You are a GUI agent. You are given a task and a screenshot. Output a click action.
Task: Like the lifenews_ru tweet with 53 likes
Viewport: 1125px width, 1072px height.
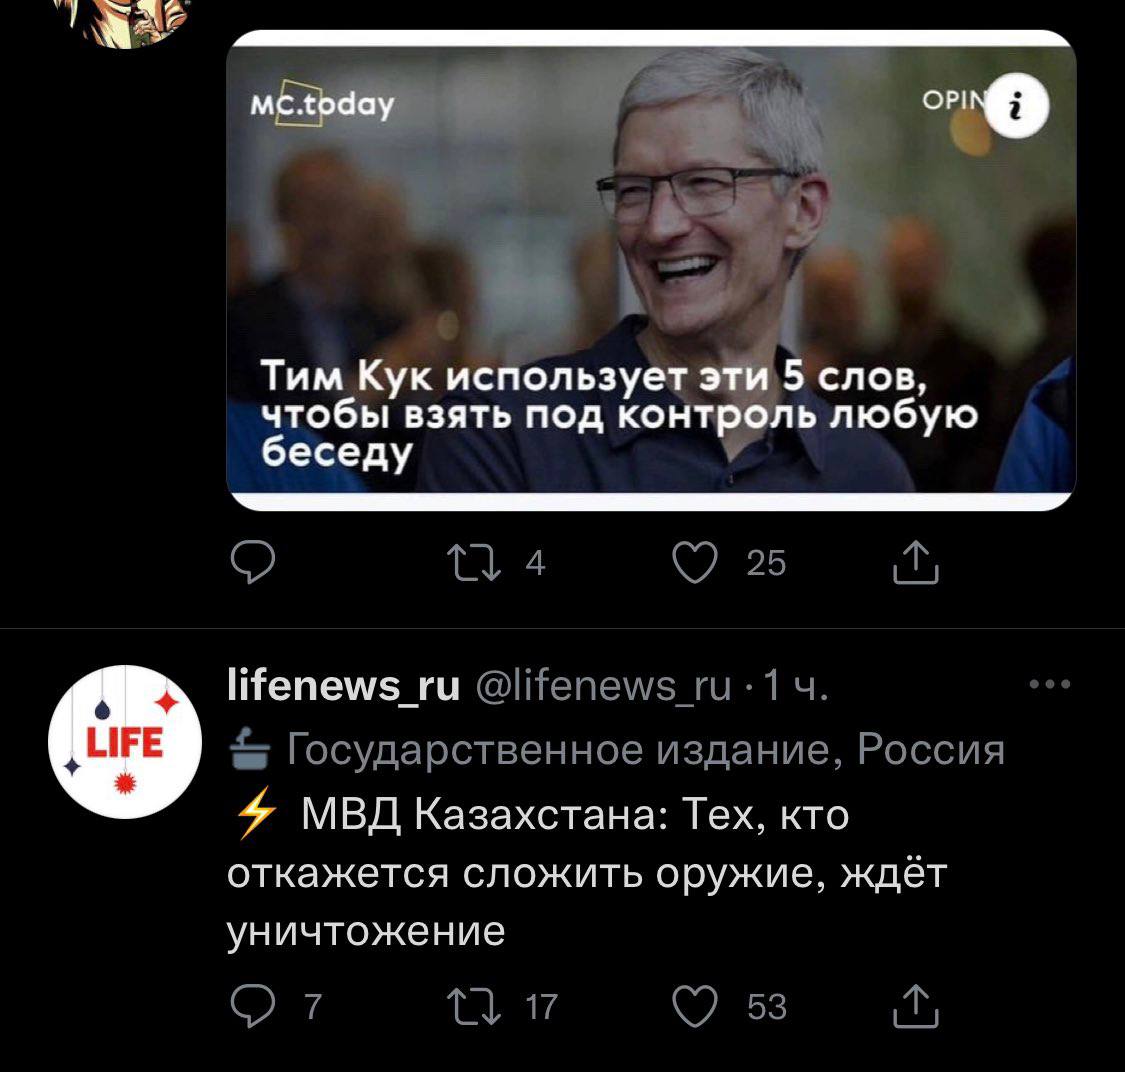[x=695, y=1006]
